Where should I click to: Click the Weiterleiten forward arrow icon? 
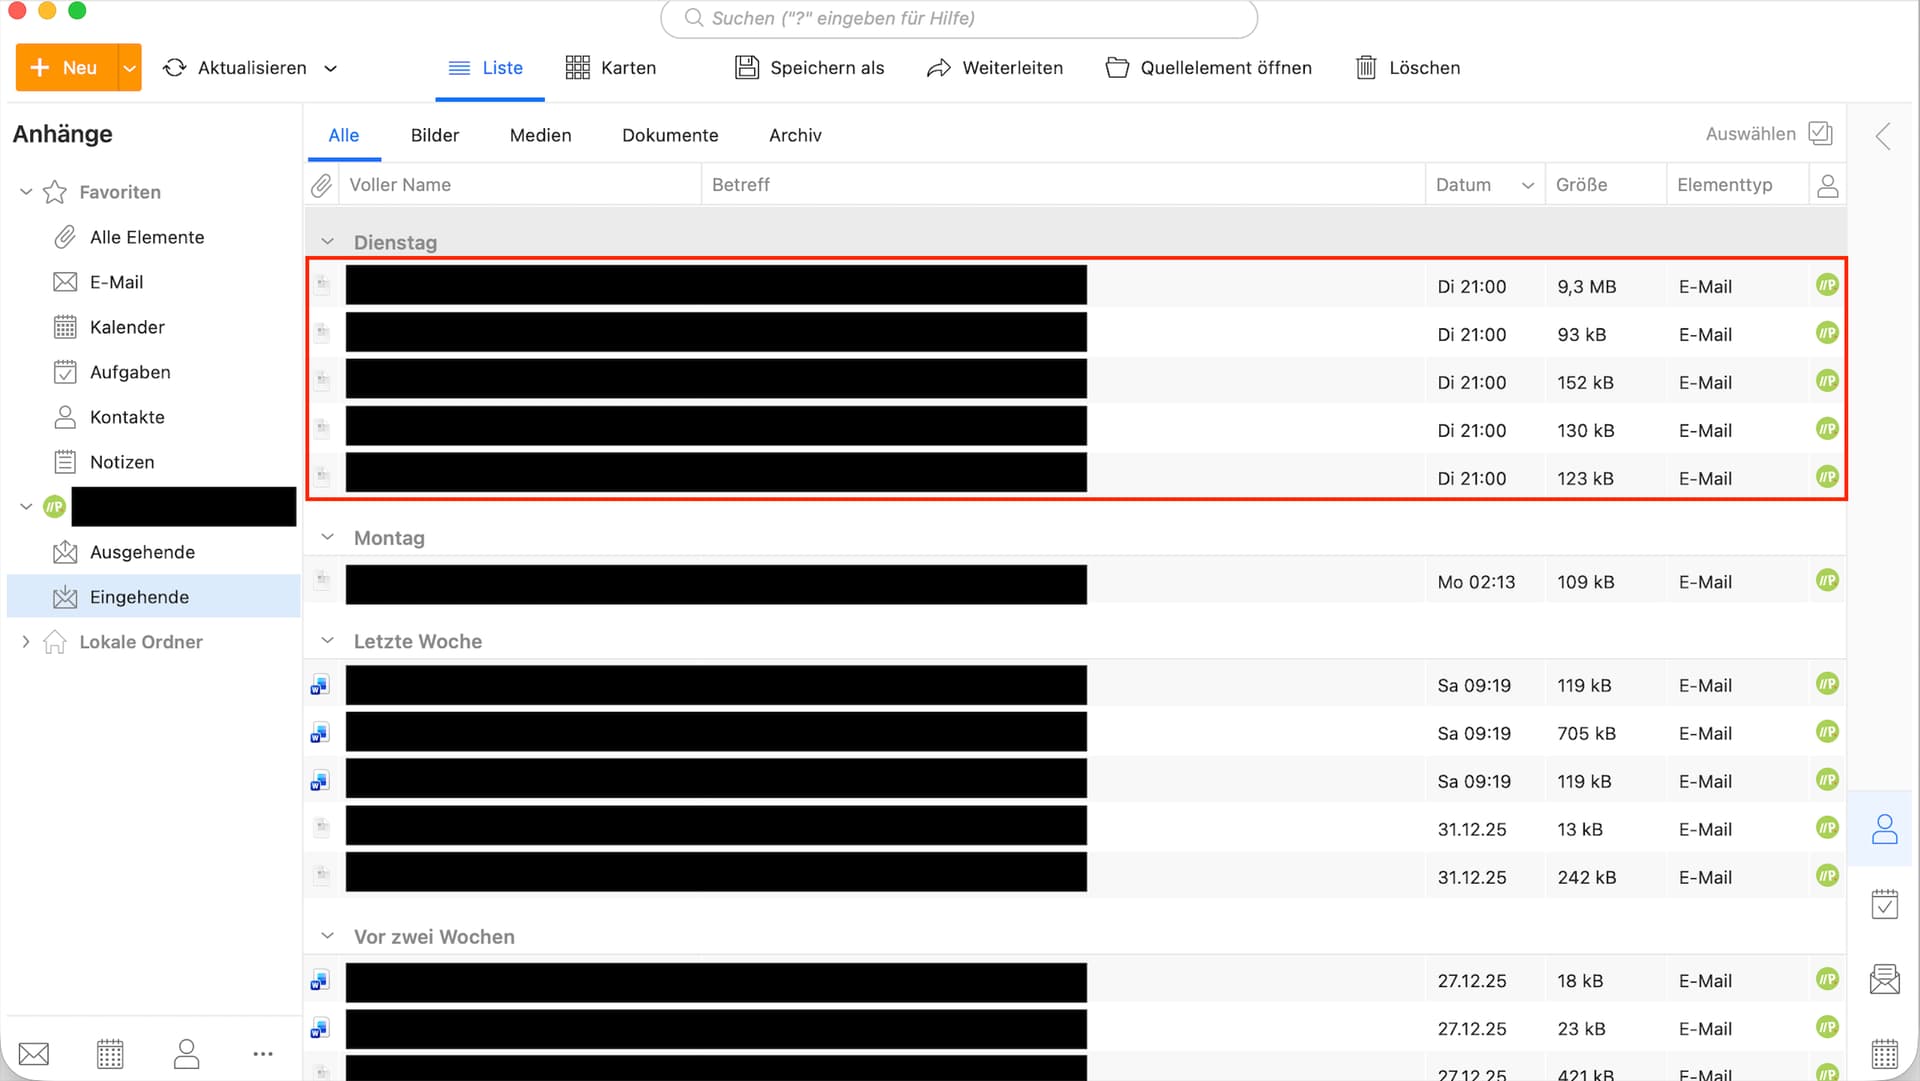click(x=938, y=68)
